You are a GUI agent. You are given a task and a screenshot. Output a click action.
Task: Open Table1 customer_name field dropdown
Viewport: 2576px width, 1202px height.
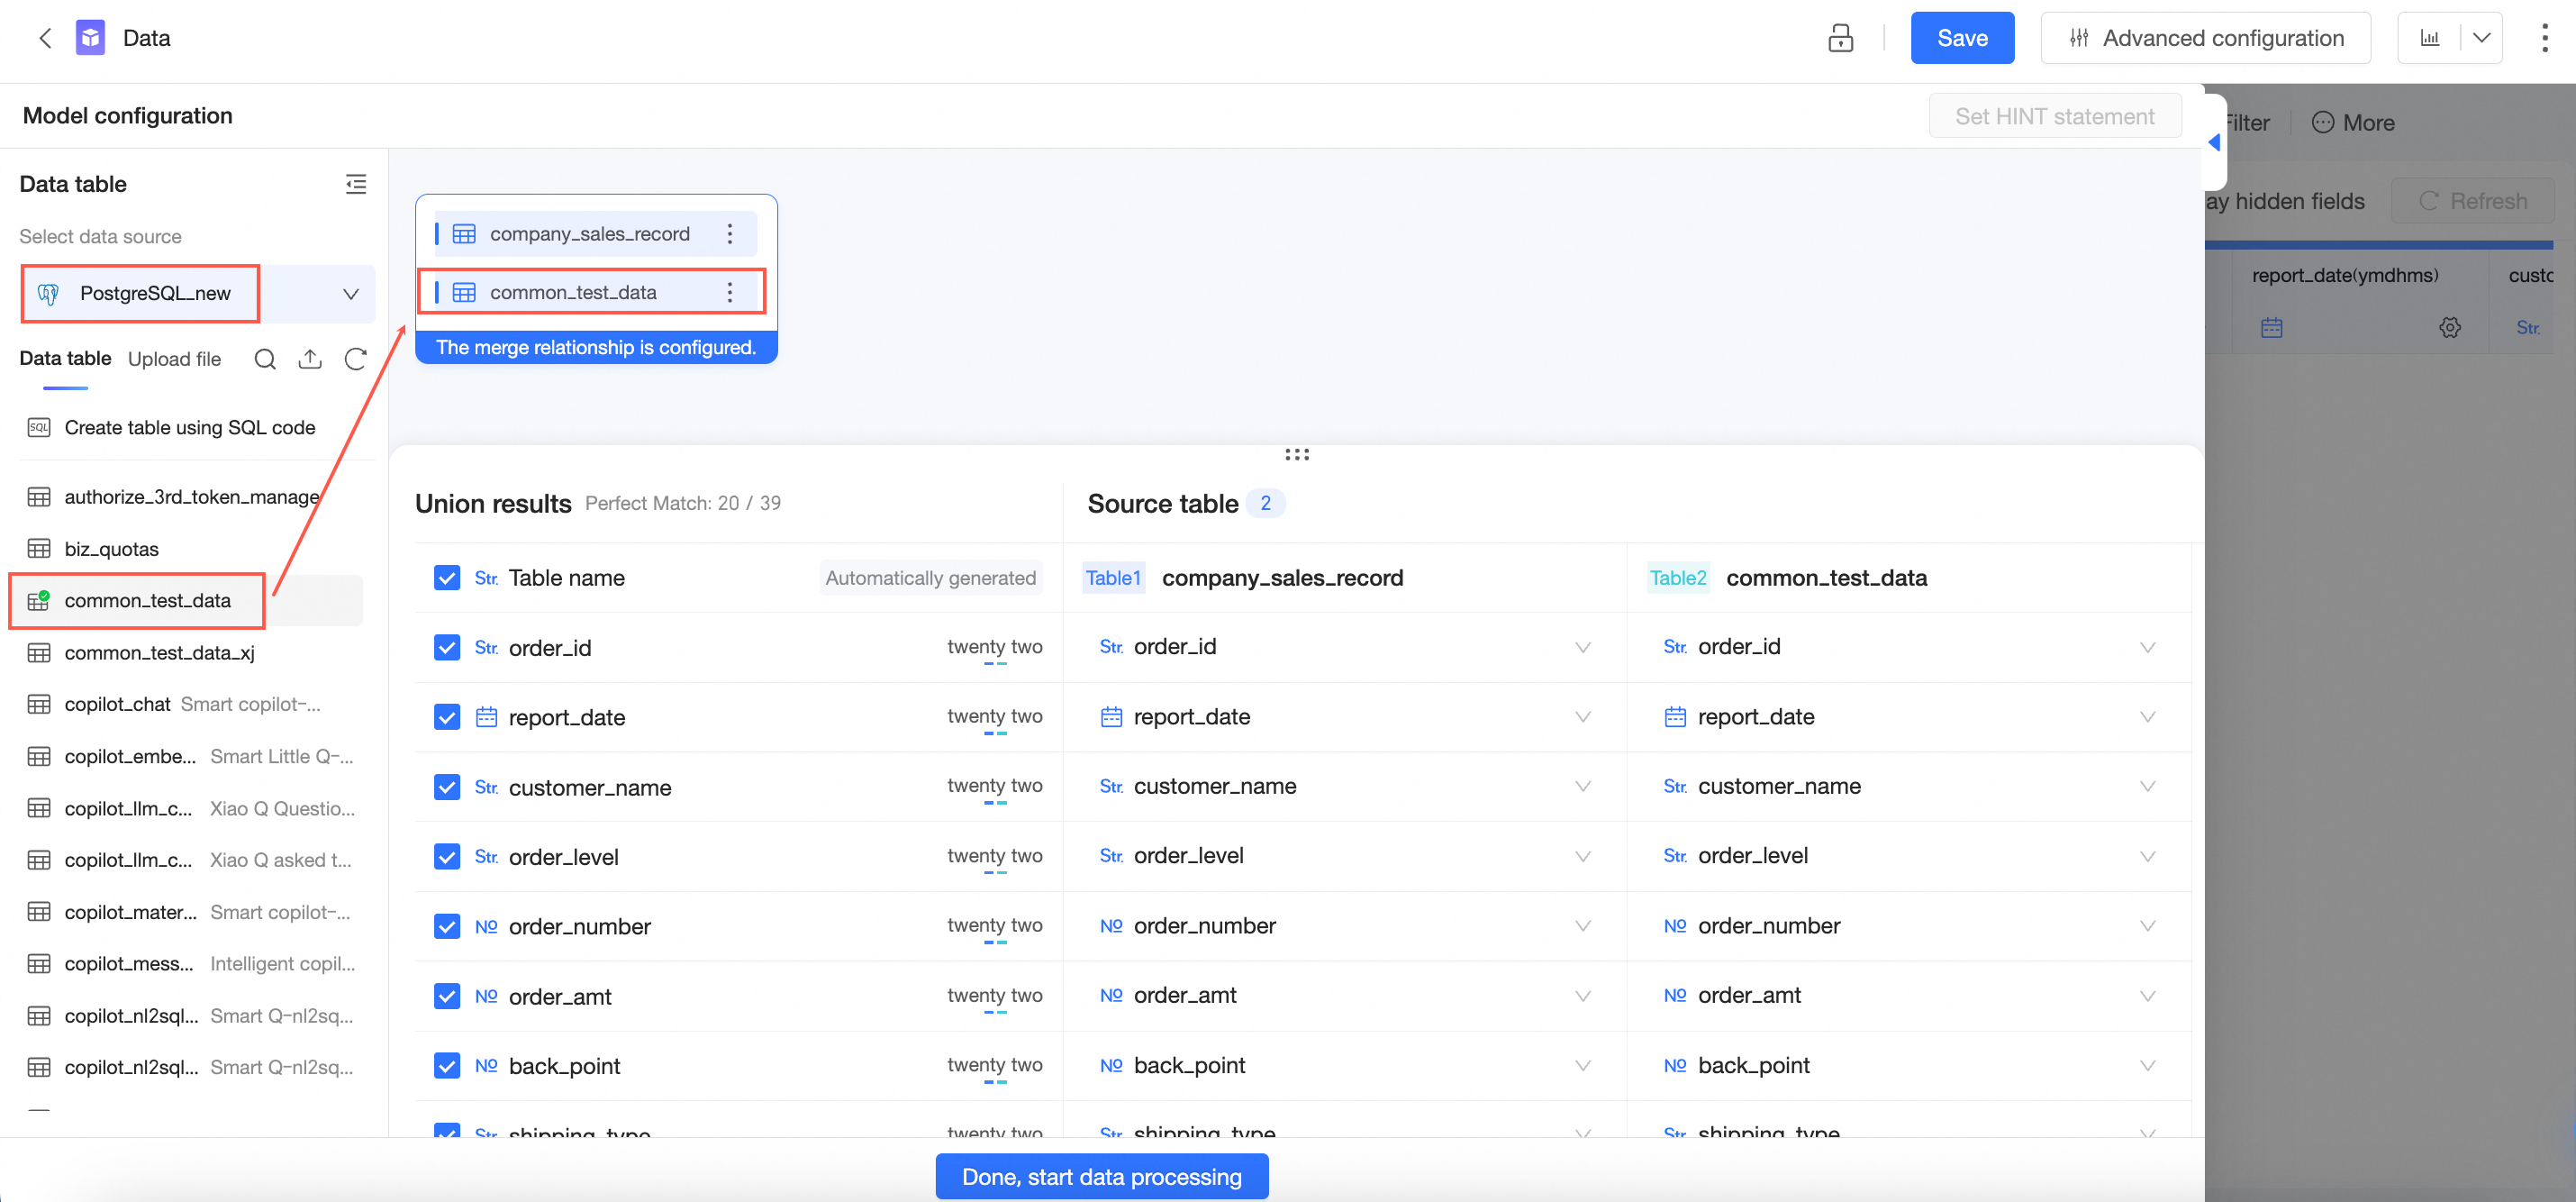pos(1582,786)
